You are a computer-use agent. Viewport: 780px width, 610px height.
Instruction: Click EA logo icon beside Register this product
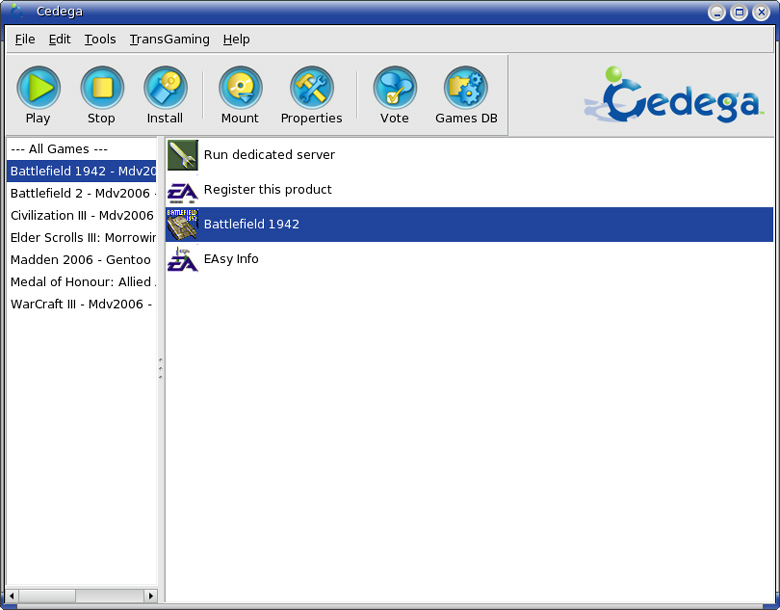183,193
